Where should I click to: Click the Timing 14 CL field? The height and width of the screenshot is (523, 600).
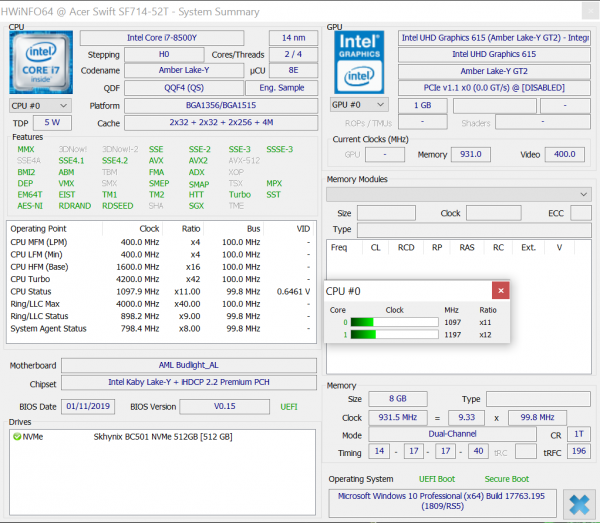click(x=379, y=451)
